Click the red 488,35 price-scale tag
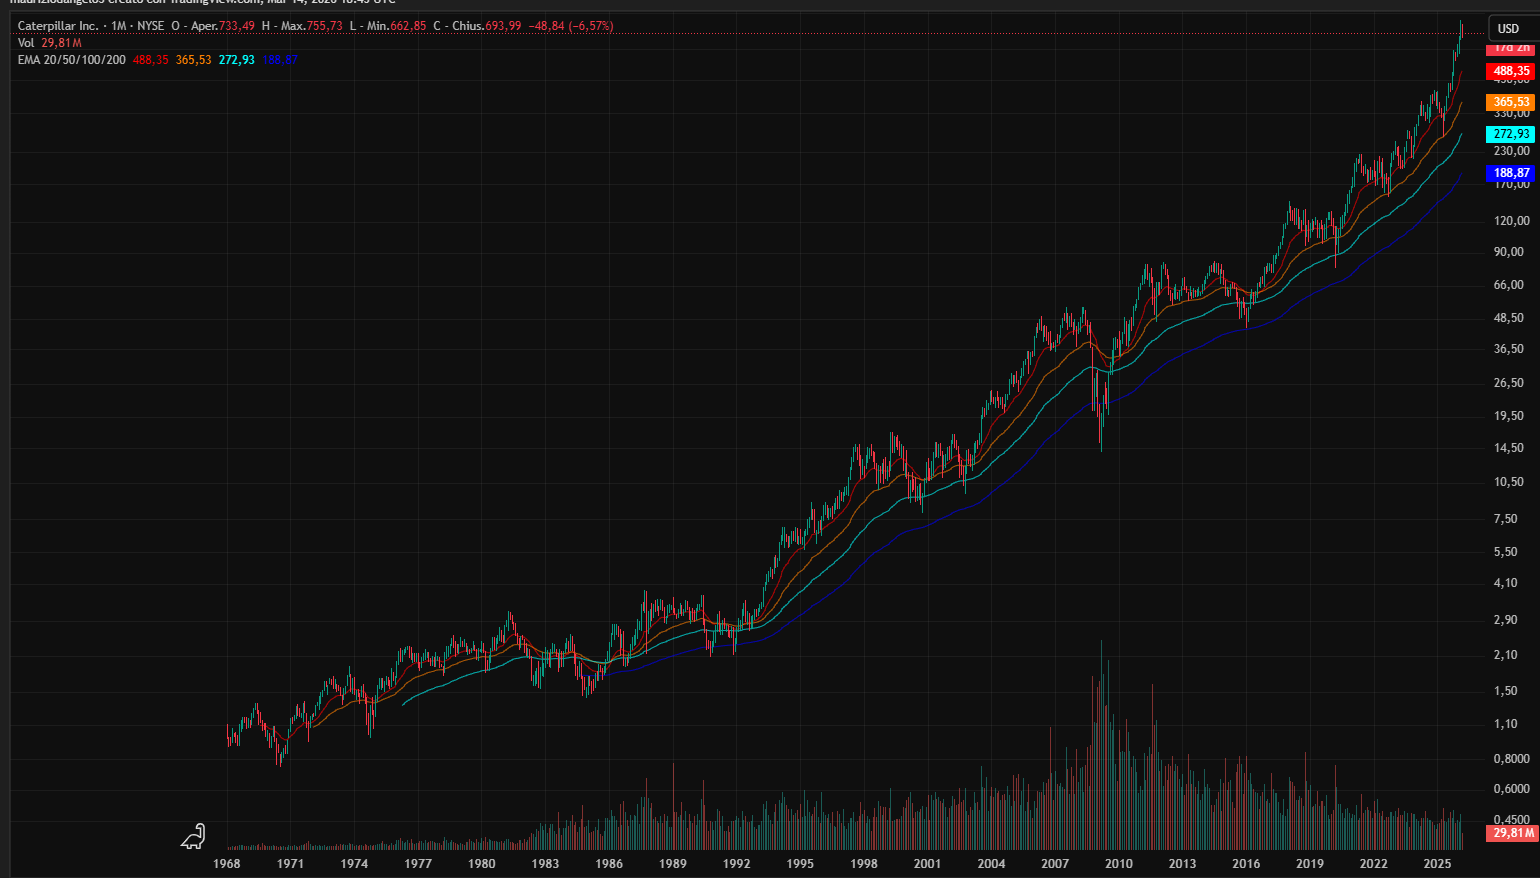Image resolution: width=1540 pixels, height=878 pixels. coord(1511,71)
